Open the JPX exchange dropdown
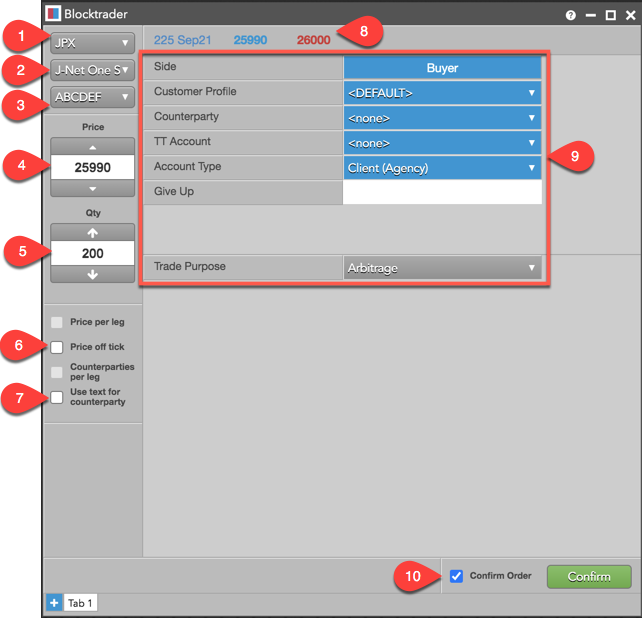642x618 pixels. [x=92, y=43]
